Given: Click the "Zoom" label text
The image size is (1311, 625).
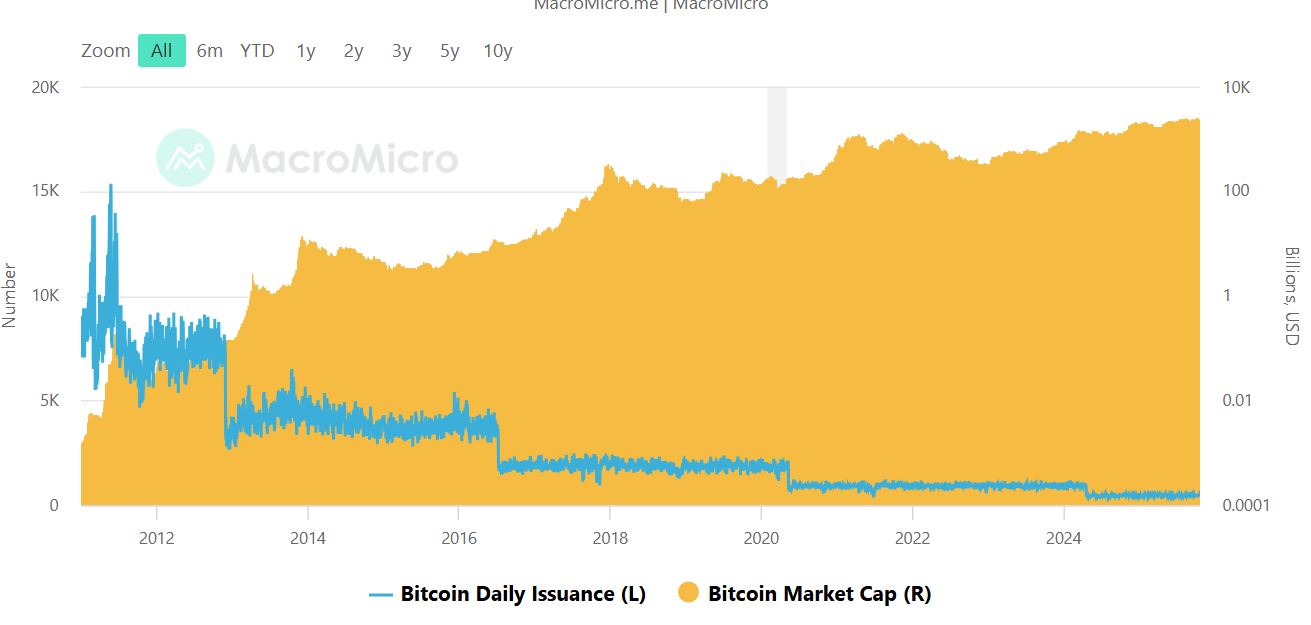Looking at the screenshot, I should point(106,50).
